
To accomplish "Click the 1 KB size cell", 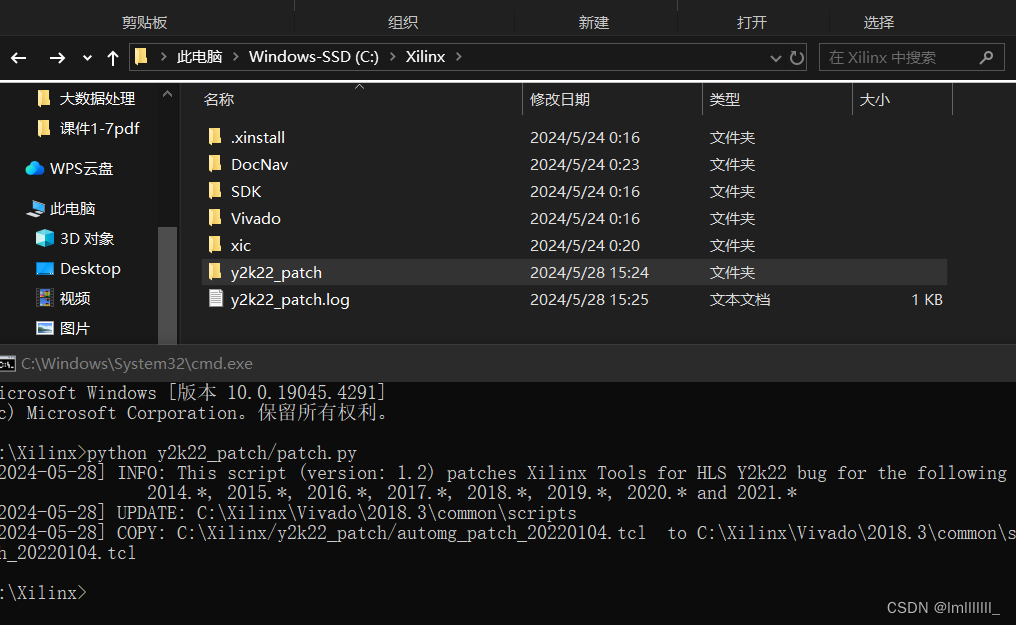I will coord(927,300).
